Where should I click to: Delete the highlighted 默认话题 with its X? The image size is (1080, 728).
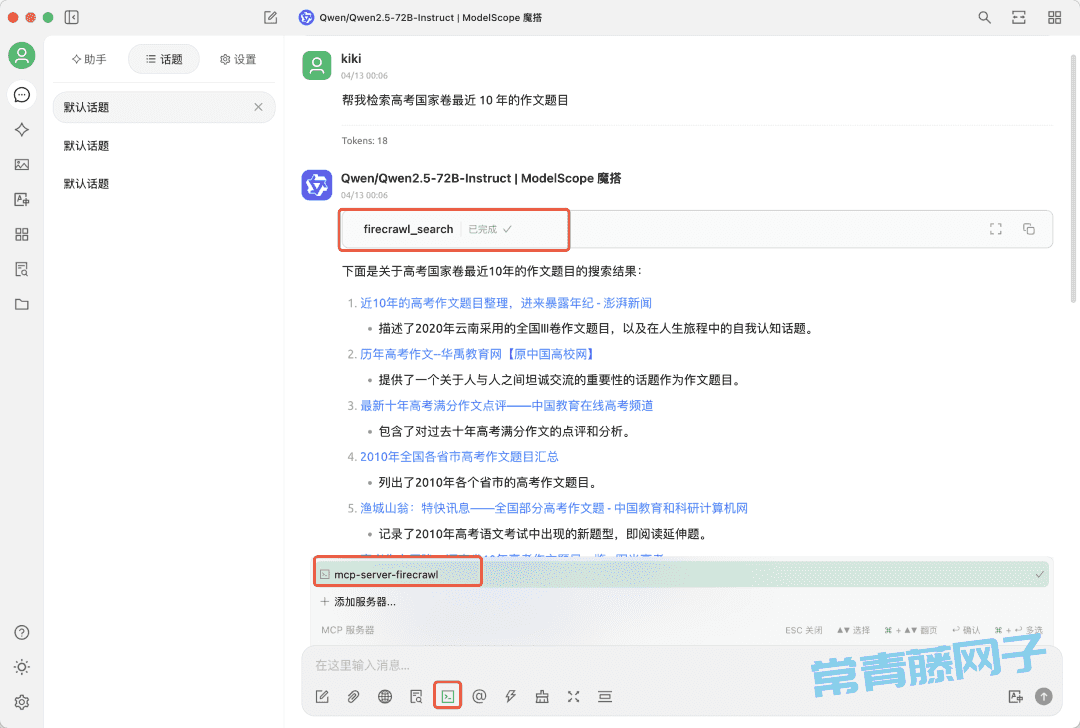click(258, 107)
